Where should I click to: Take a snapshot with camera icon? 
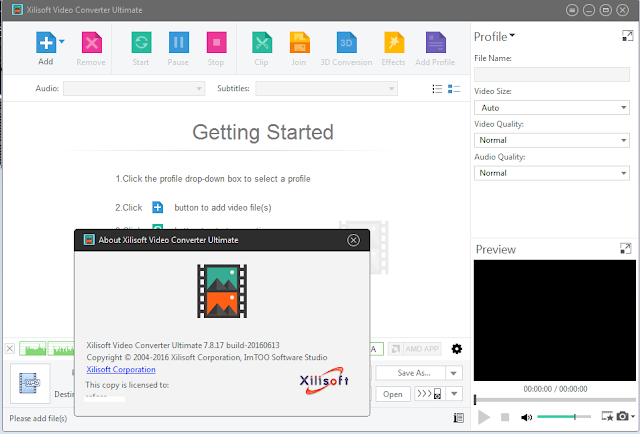(x=622, y=416)
